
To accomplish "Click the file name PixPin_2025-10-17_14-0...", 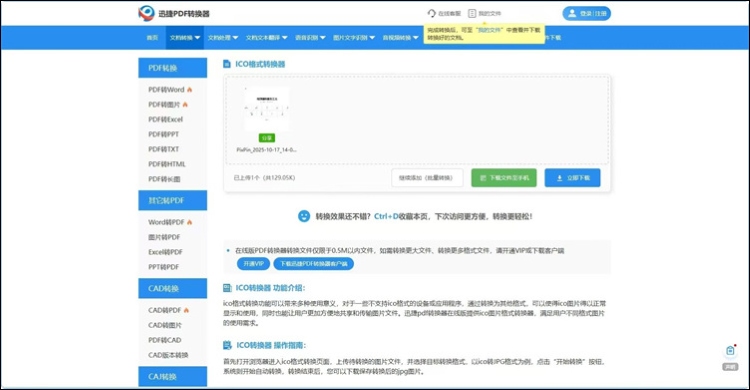I will (266, 150).
